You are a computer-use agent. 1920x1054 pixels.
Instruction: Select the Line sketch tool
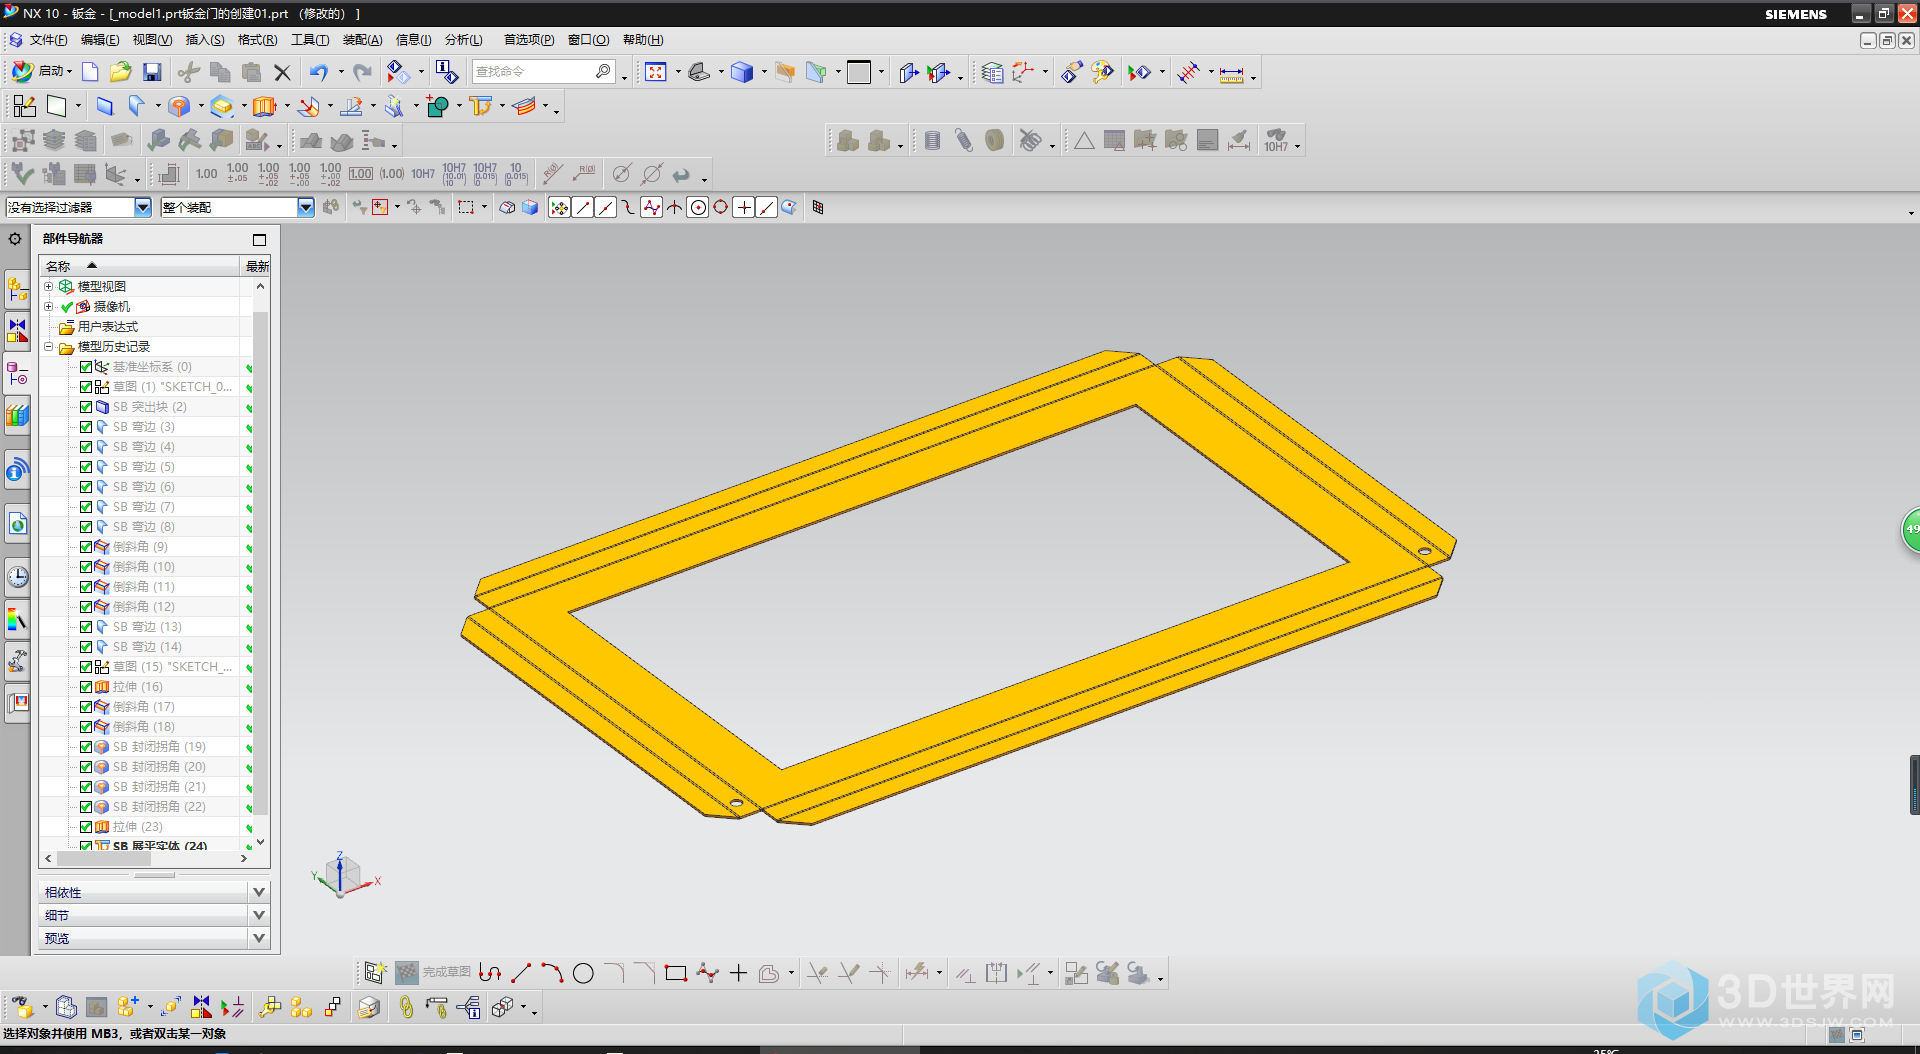click(521, 973)
